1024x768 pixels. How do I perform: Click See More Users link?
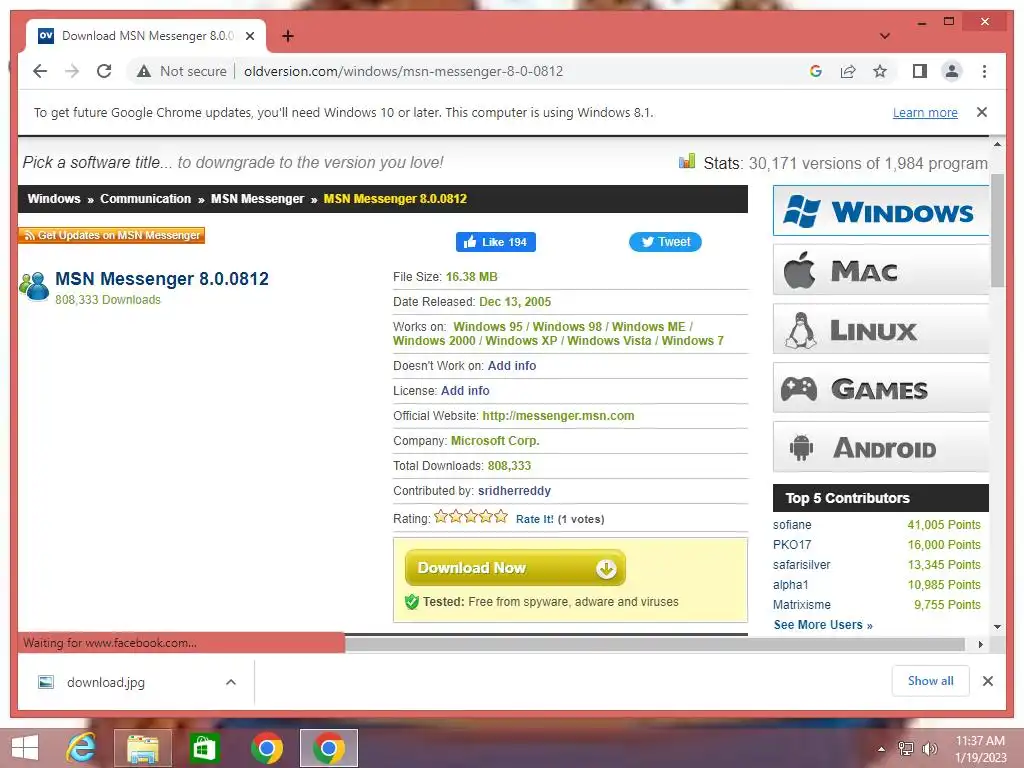point(823,625)
